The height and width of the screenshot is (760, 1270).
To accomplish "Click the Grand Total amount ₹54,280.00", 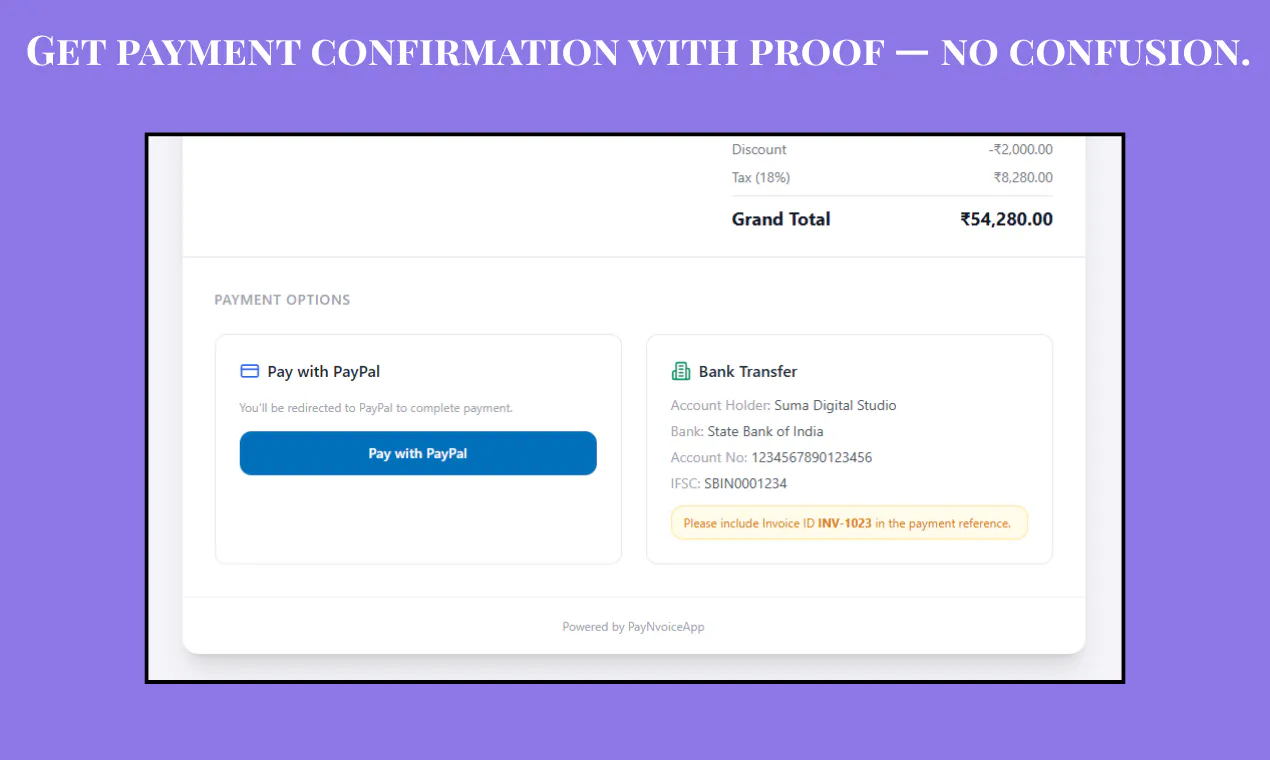I will 1006,219.
